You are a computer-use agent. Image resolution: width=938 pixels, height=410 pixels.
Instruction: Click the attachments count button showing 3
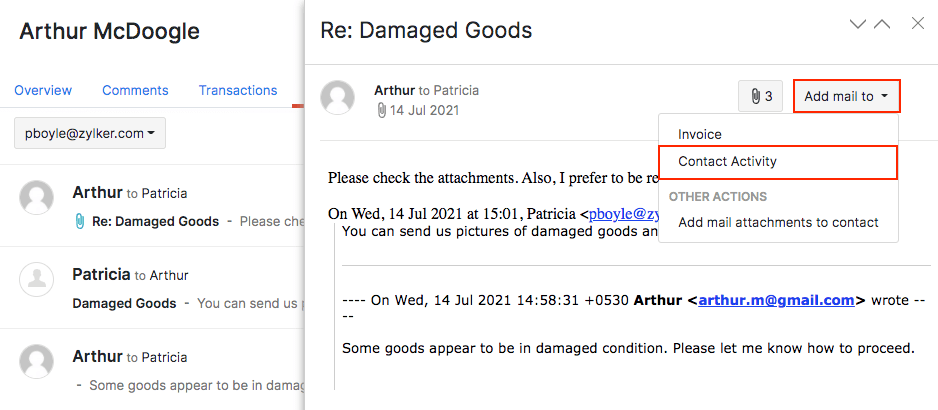pos(759,97)
